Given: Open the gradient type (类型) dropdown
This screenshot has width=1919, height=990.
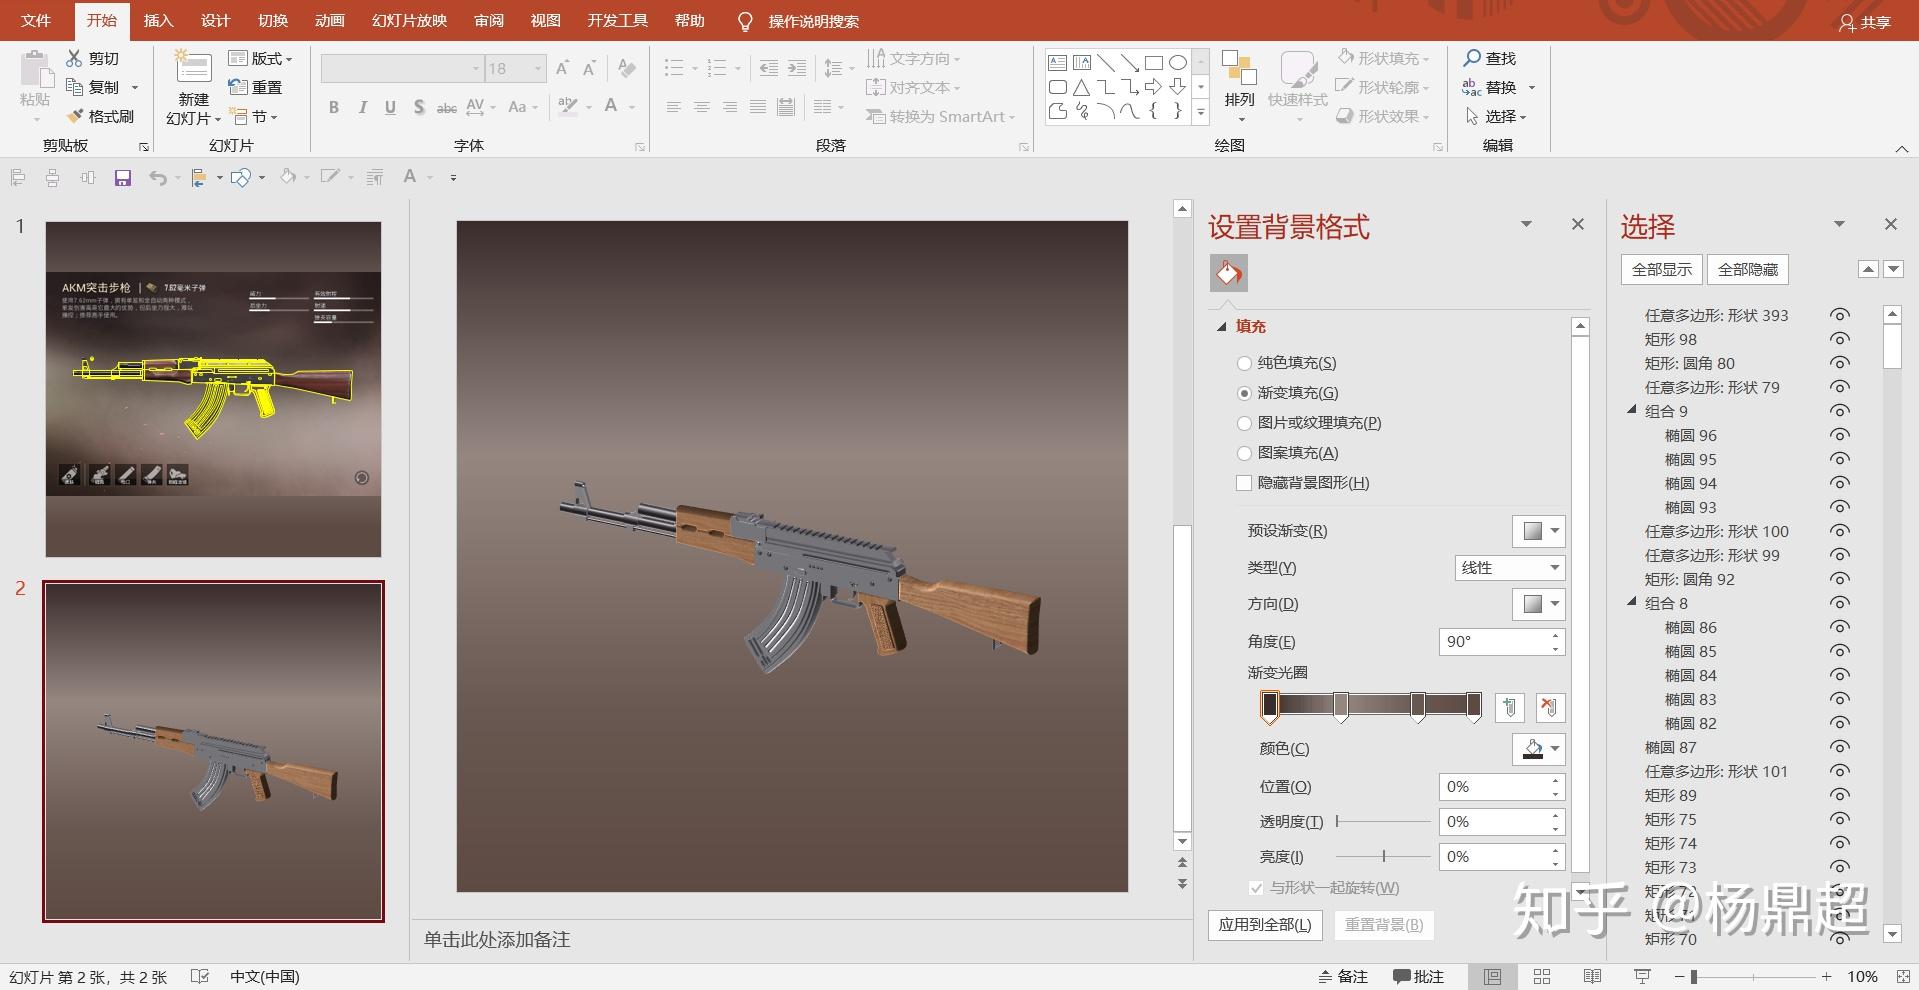Looking at the screenshot, I should (x=1509, y=568).
